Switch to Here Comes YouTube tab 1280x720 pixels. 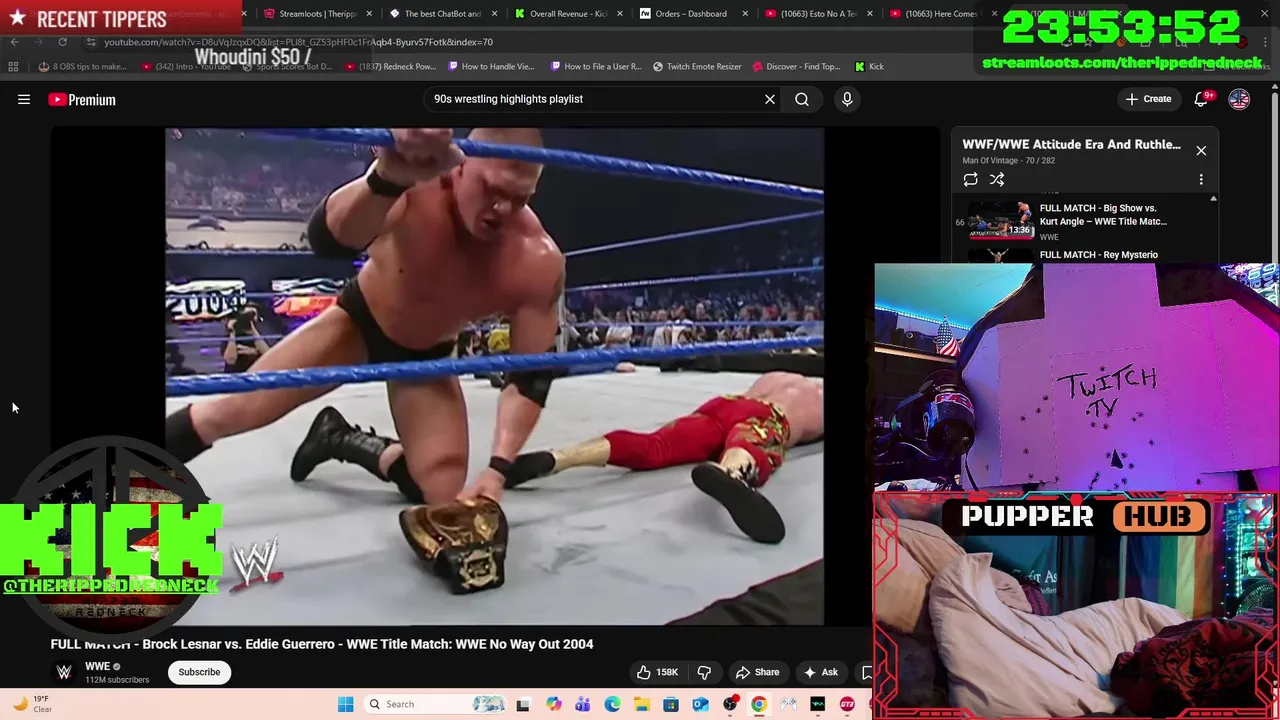click(x=940, y=14)
